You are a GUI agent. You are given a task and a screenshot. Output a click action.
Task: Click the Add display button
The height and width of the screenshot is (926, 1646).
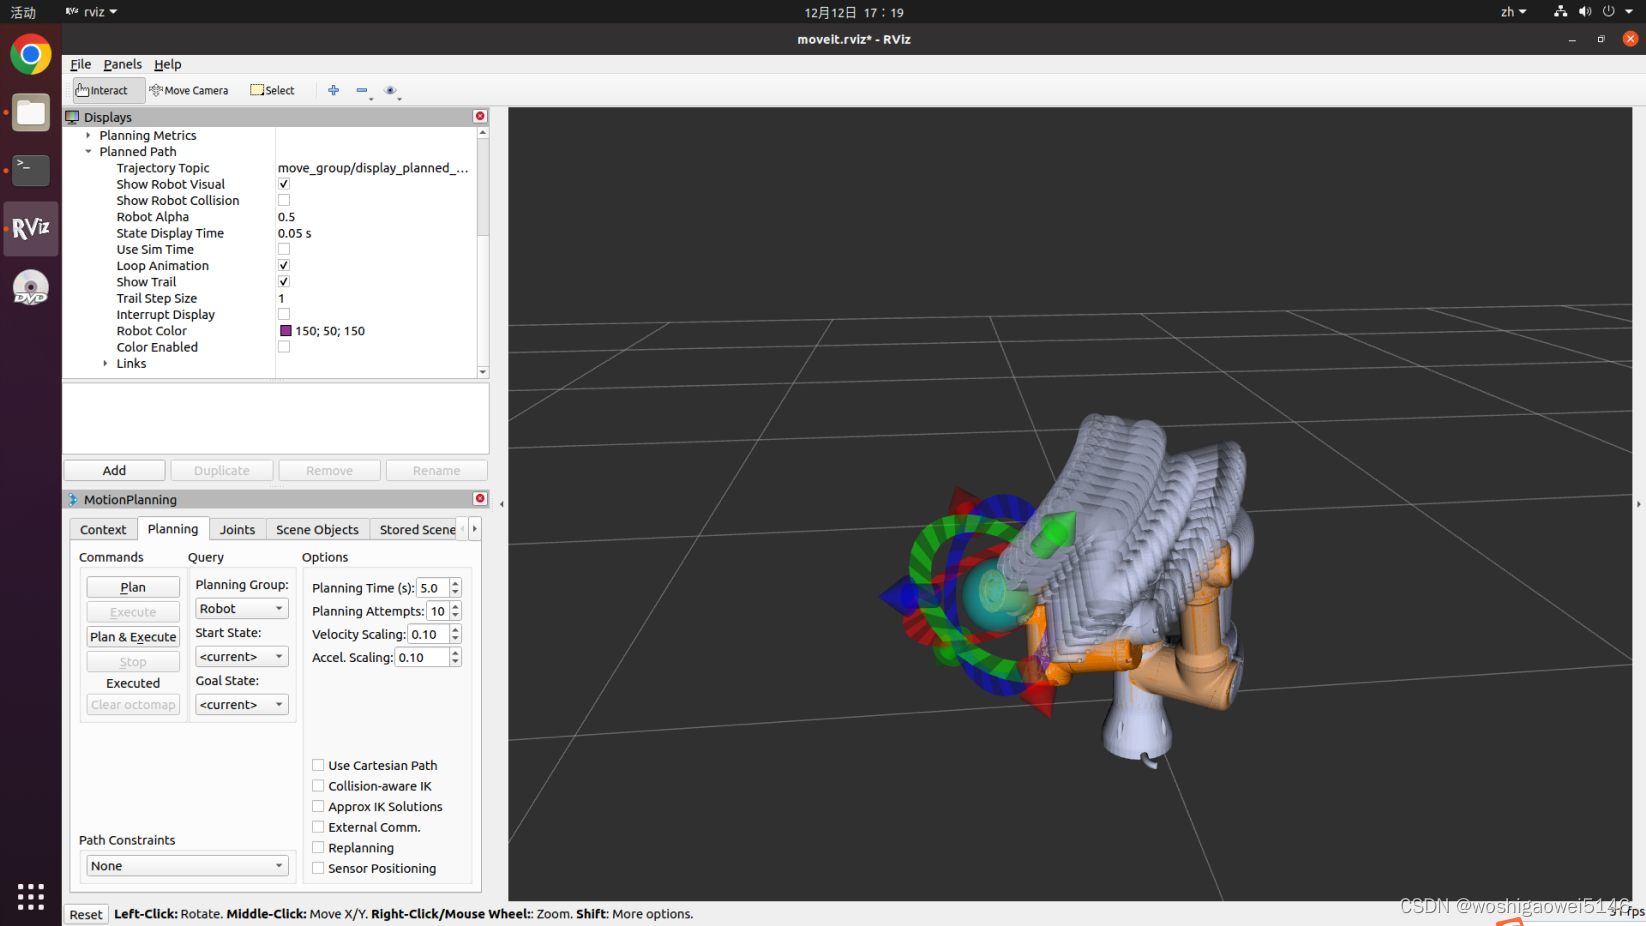click(115, 470)
